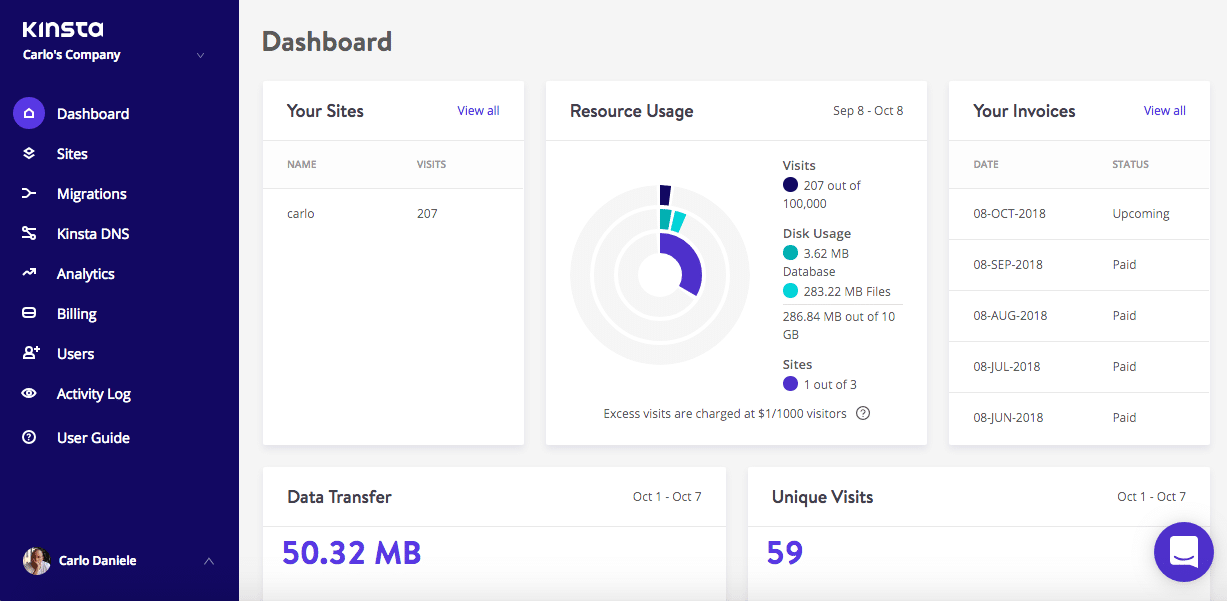Click the Upcoming invoice status for 08-OCT-2018
This screenshot has width=1227, height=601.
1140,213
